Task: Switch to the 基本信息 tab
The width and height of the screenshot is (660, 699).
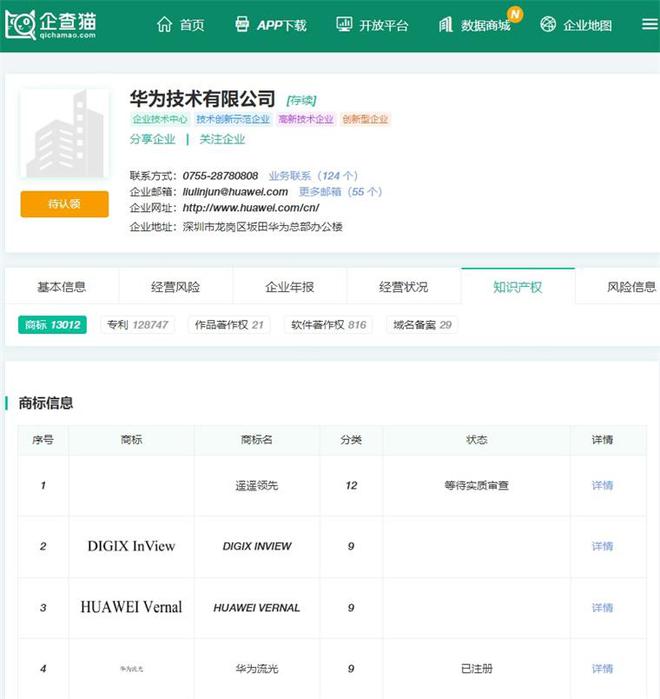Action: pyautogui.click(x=61, y=287)
